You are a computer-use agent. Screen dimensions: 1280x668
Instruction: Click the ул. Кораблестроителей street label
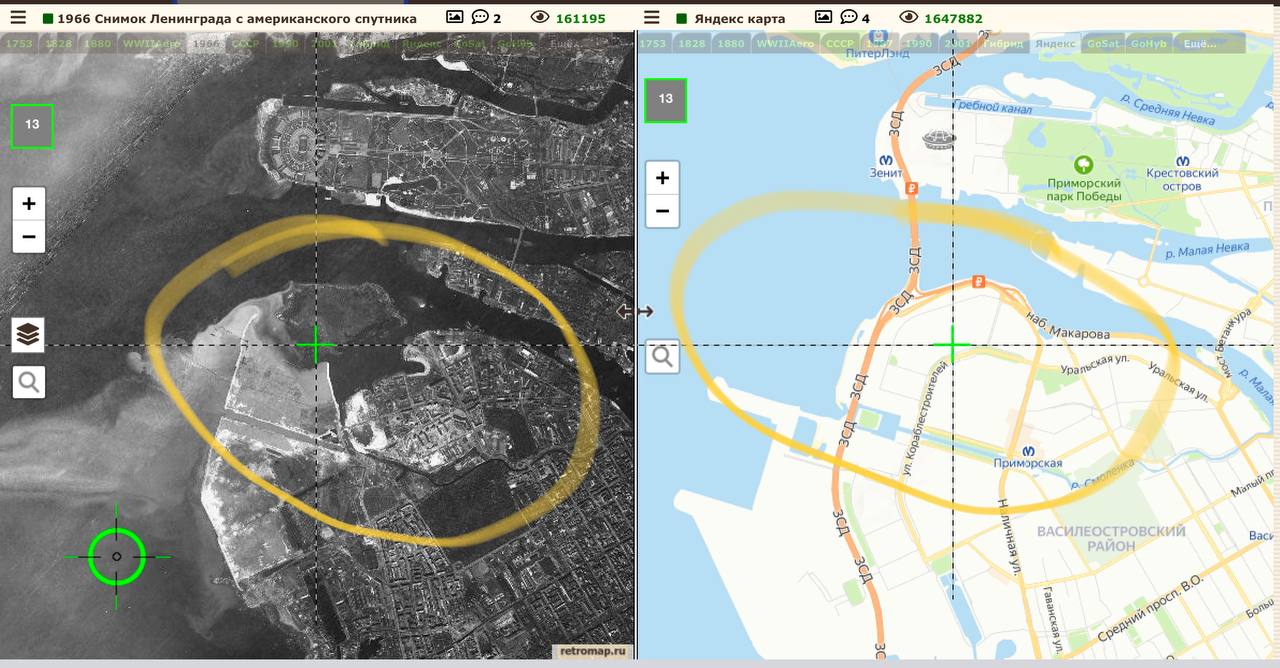pyautogui.click(x=924, y=419)
